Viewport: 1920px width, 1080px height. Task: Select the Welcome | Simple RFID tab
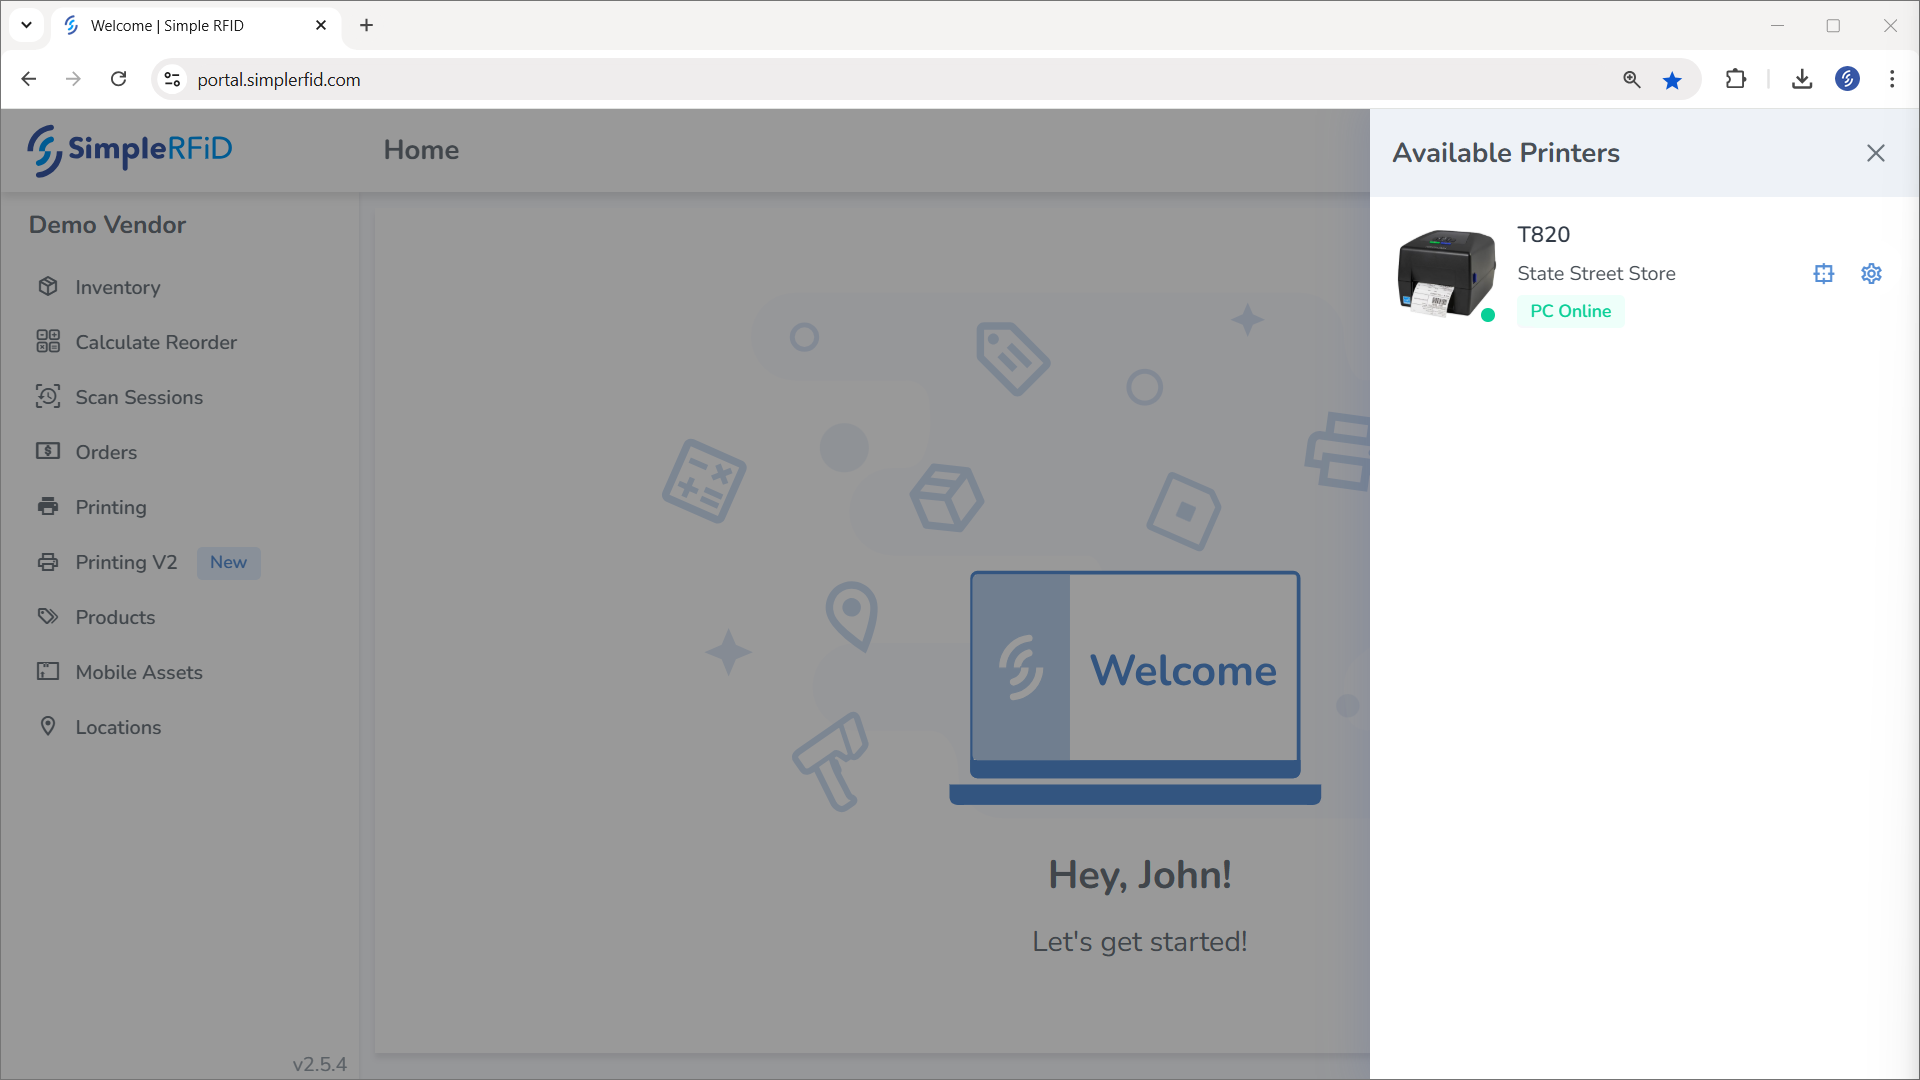click(196, 26)
